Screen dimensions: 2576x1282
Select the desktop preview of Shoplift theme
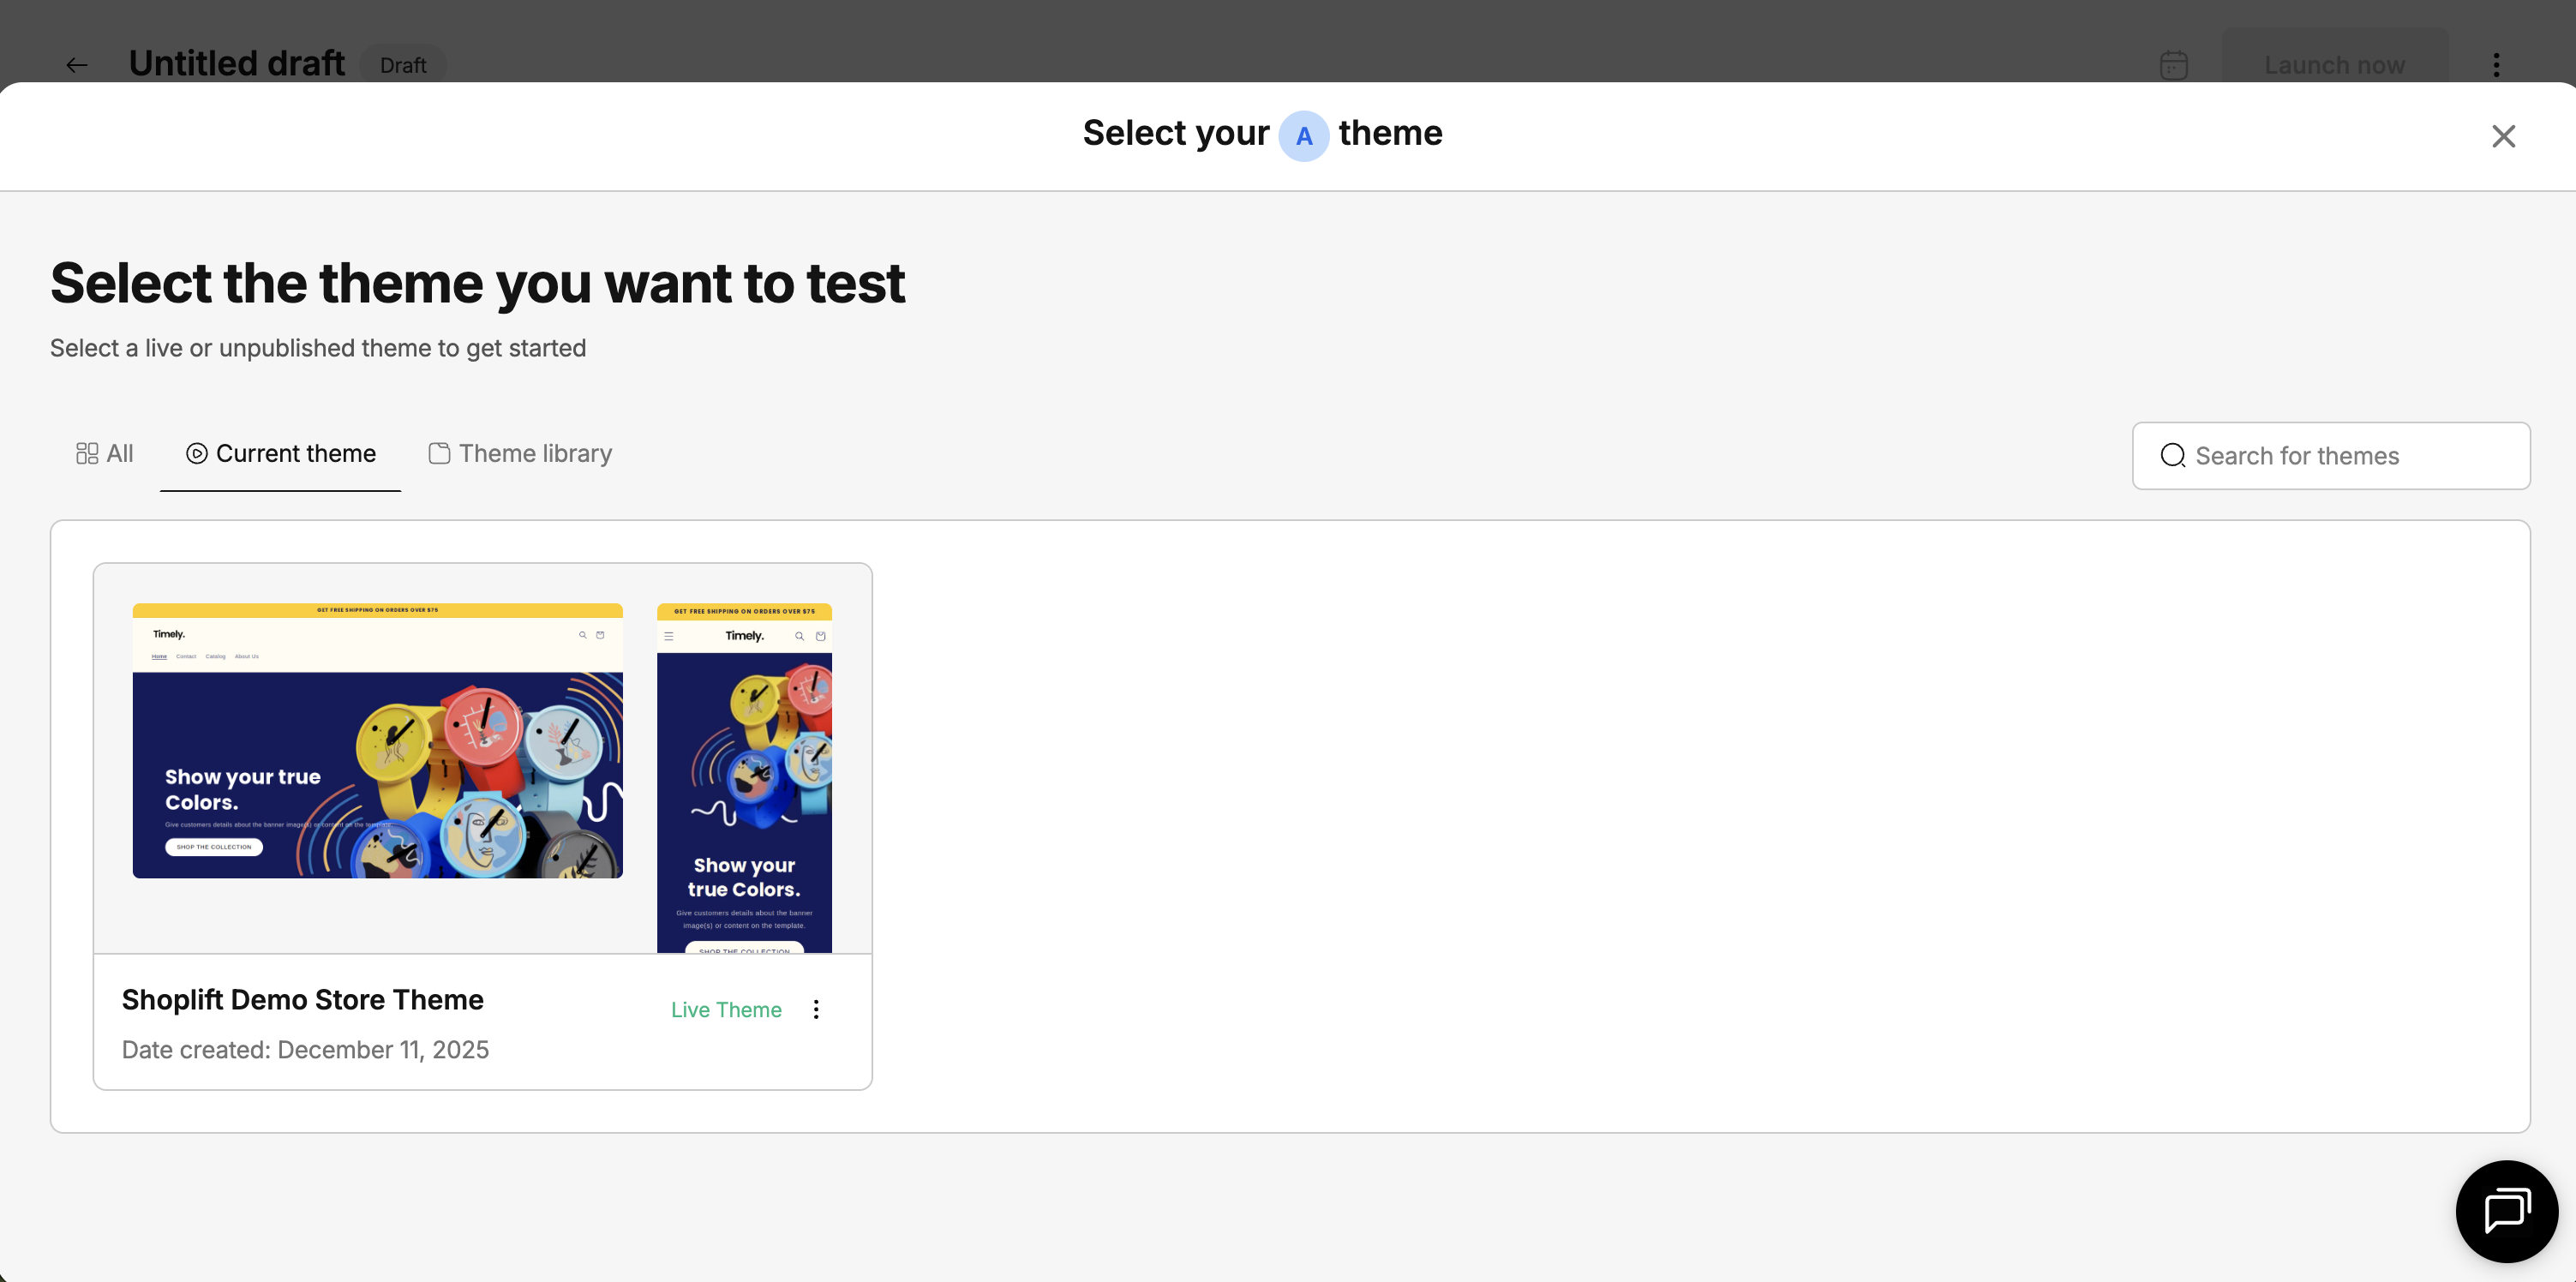click(377, 741)
